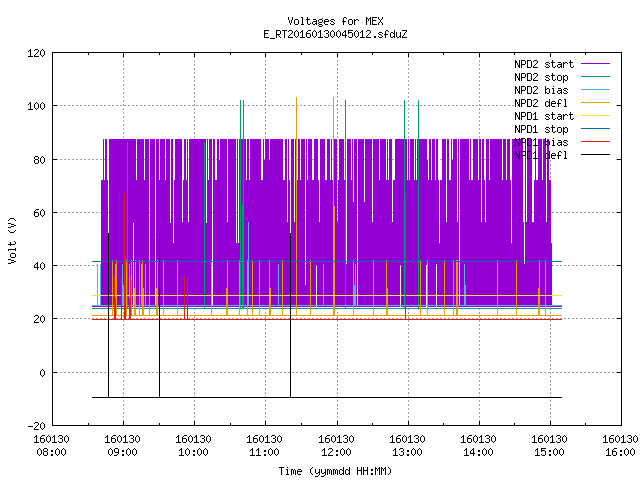Click the x-axis tick label 11:00

(x=264, y=452)
